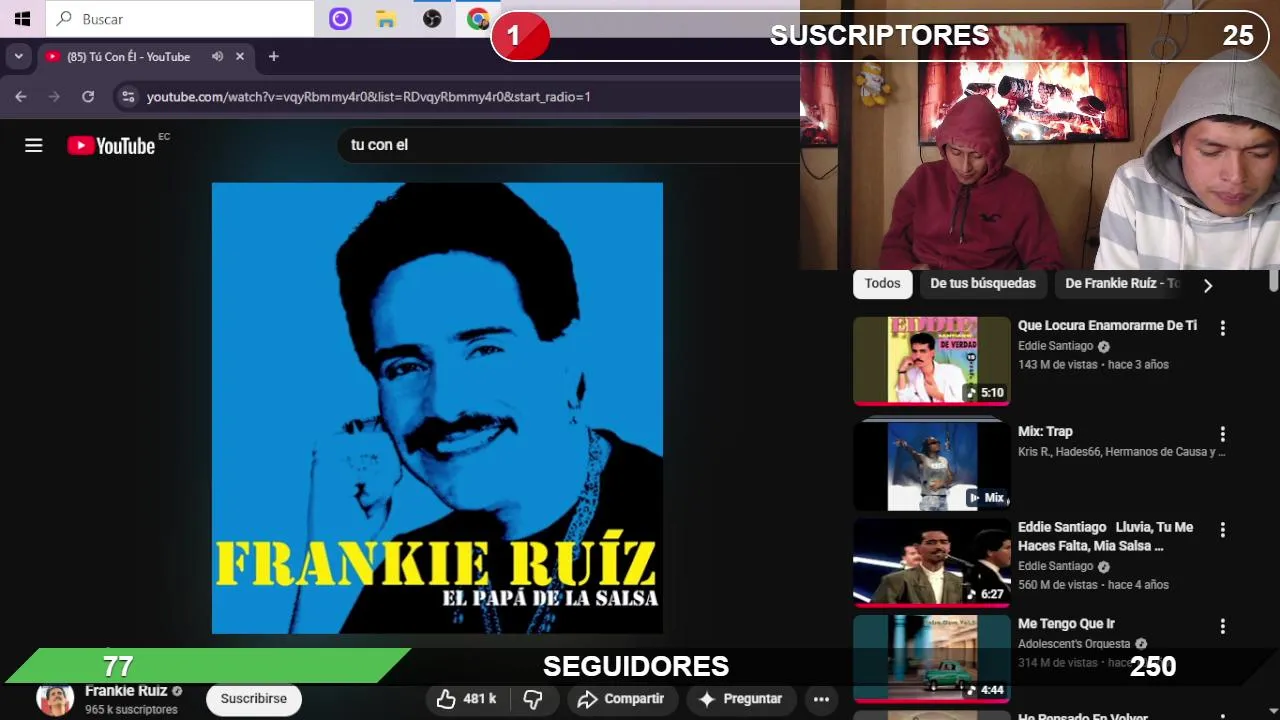Dislike the Frankie Ruiz video
Image resolution: width=1280 pixels, height=720 pixels.
[x=533, y=699]
